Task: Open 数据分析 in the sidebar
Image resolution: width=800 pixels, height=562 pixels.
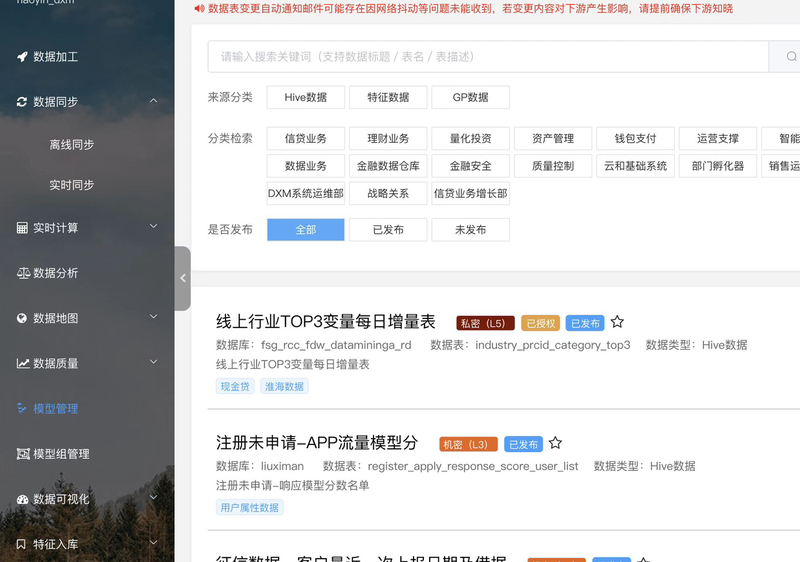Action: (x=56, y=273)
